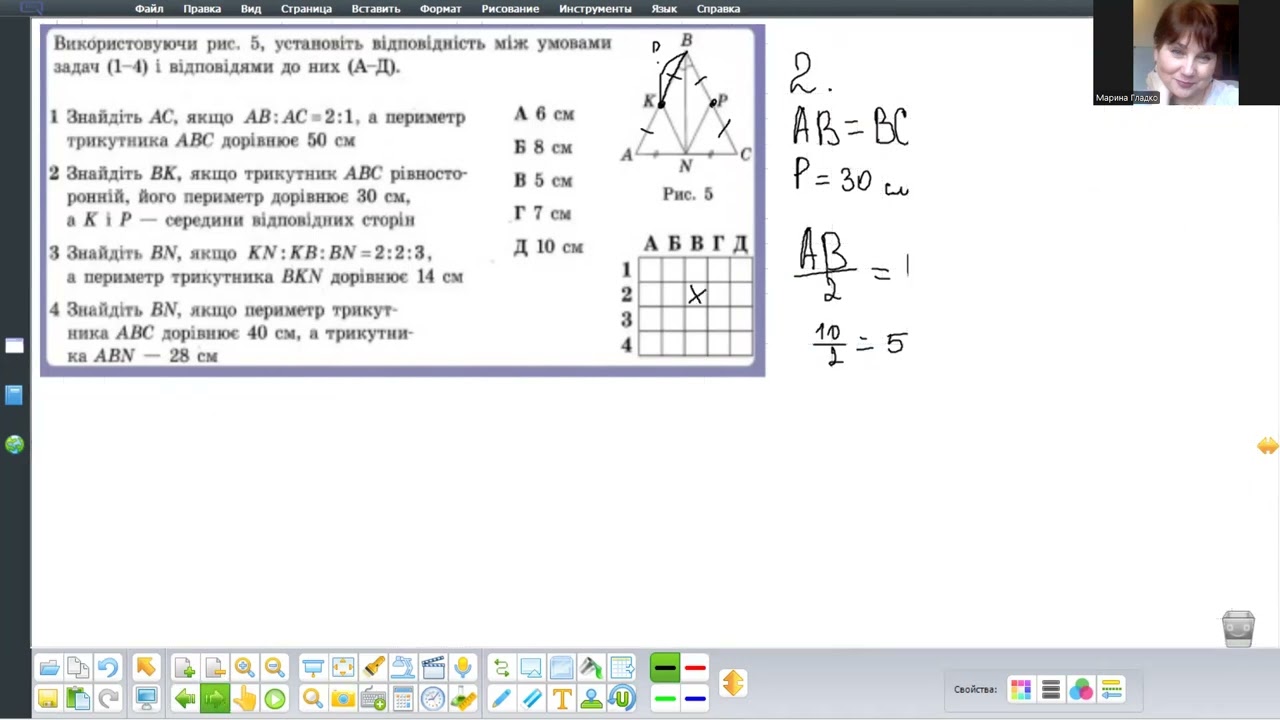Choose the blue pen color
1280x720 pixels.
(695, 699)
